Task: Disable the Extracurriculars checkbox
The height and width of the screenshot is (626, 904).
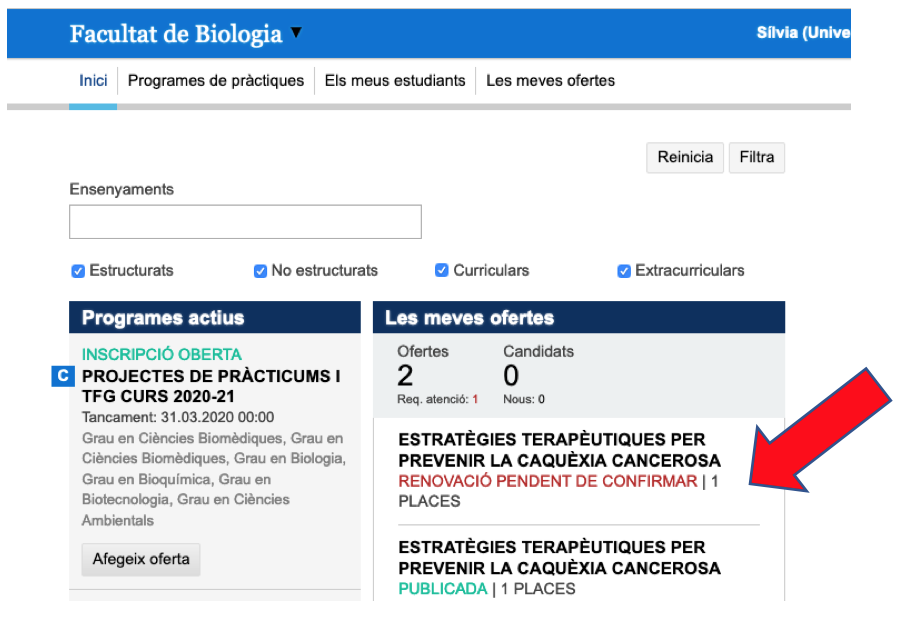Action: [624, 271]
